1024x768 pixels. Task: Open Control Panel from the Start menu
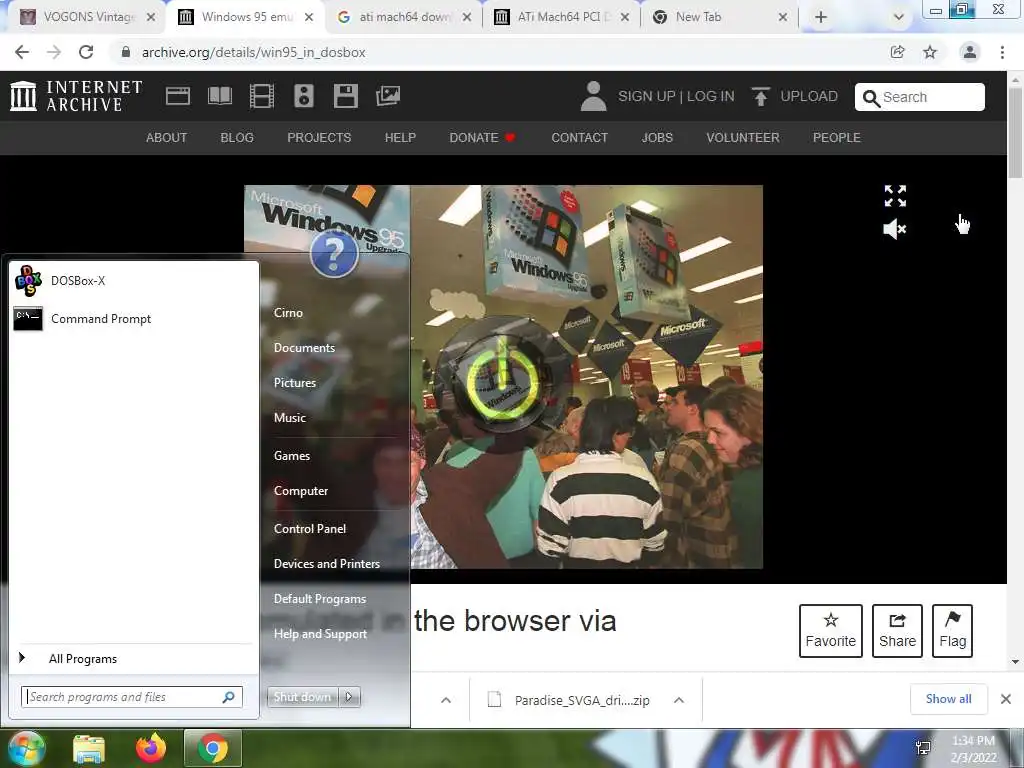(x=310, y=528)
